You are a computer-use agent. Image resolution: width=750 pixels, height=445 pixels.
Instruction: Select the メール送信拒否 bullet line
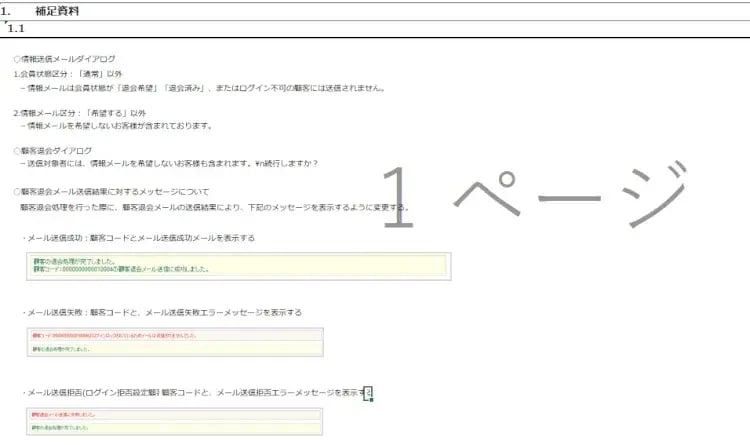click(195, 393)
